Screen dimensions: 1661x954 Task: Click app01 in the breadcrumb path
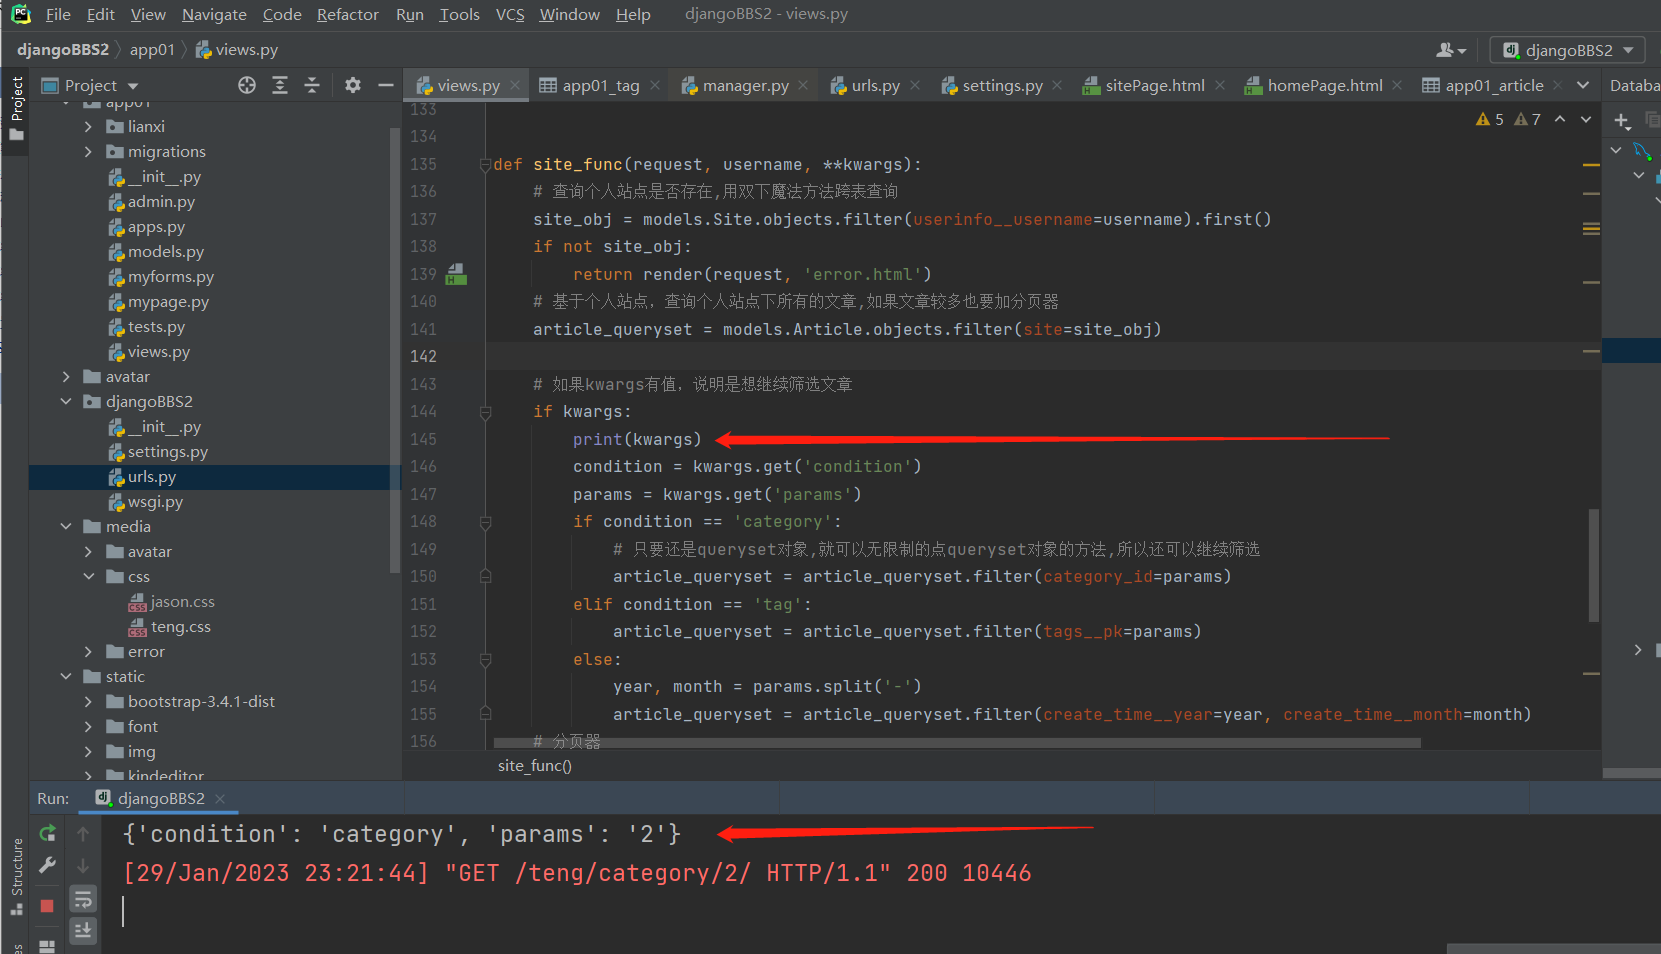[152, 49]
